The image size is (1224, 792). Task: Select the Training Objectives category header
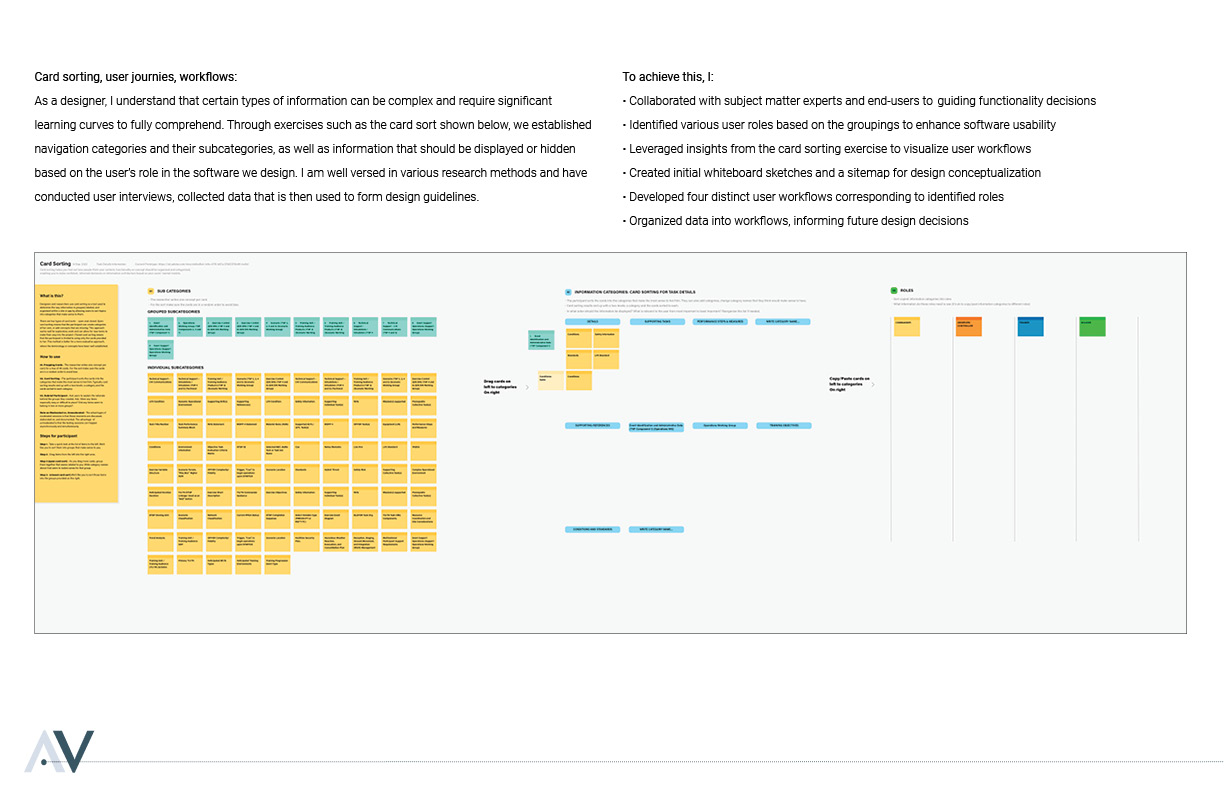[782, 425]
